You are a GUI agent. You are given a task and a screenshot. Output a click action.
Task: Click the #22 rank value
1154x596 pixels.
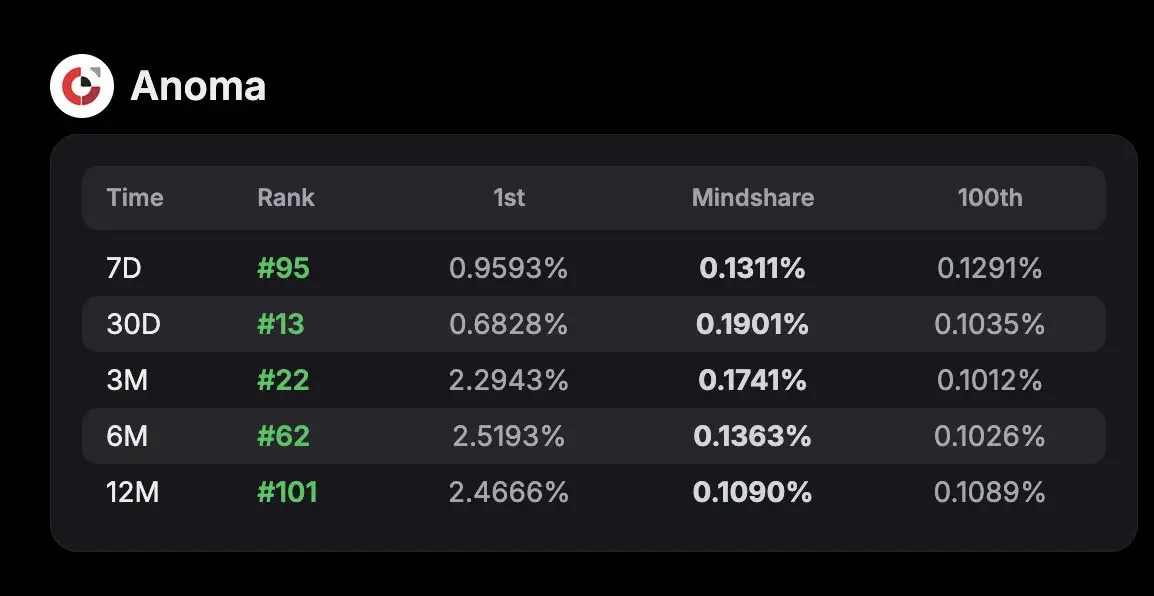283,380
